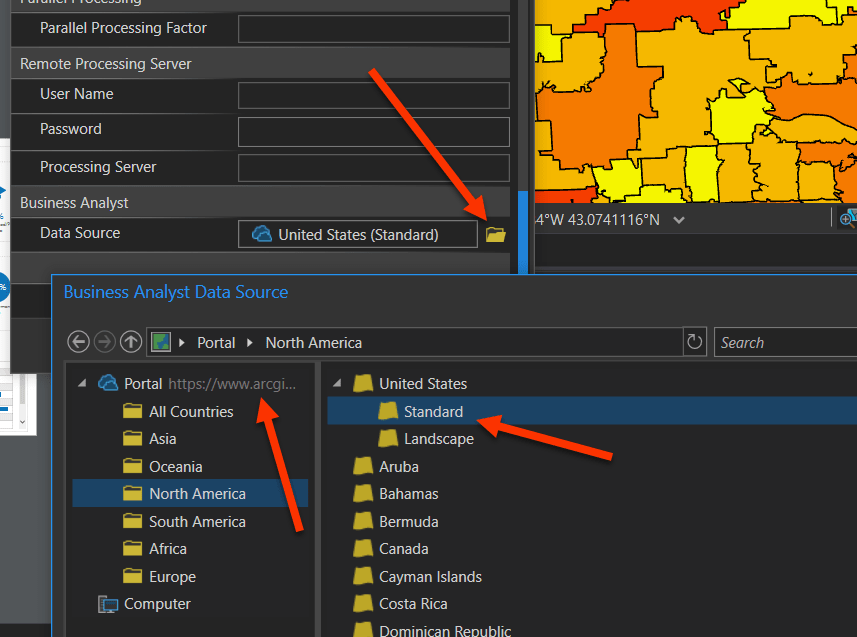Click Portal in the breadcrumb path
Screen dimensions: 857x637
216,341
